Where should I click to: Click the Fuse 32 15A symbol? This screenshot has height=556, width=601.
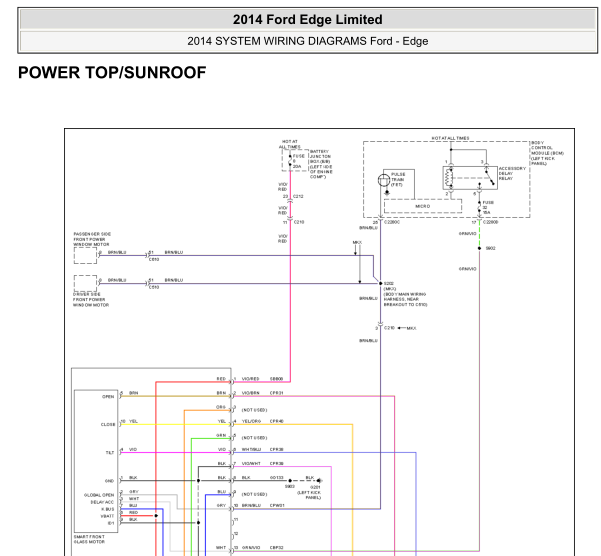pyautogui.click(x=479, y=207)
